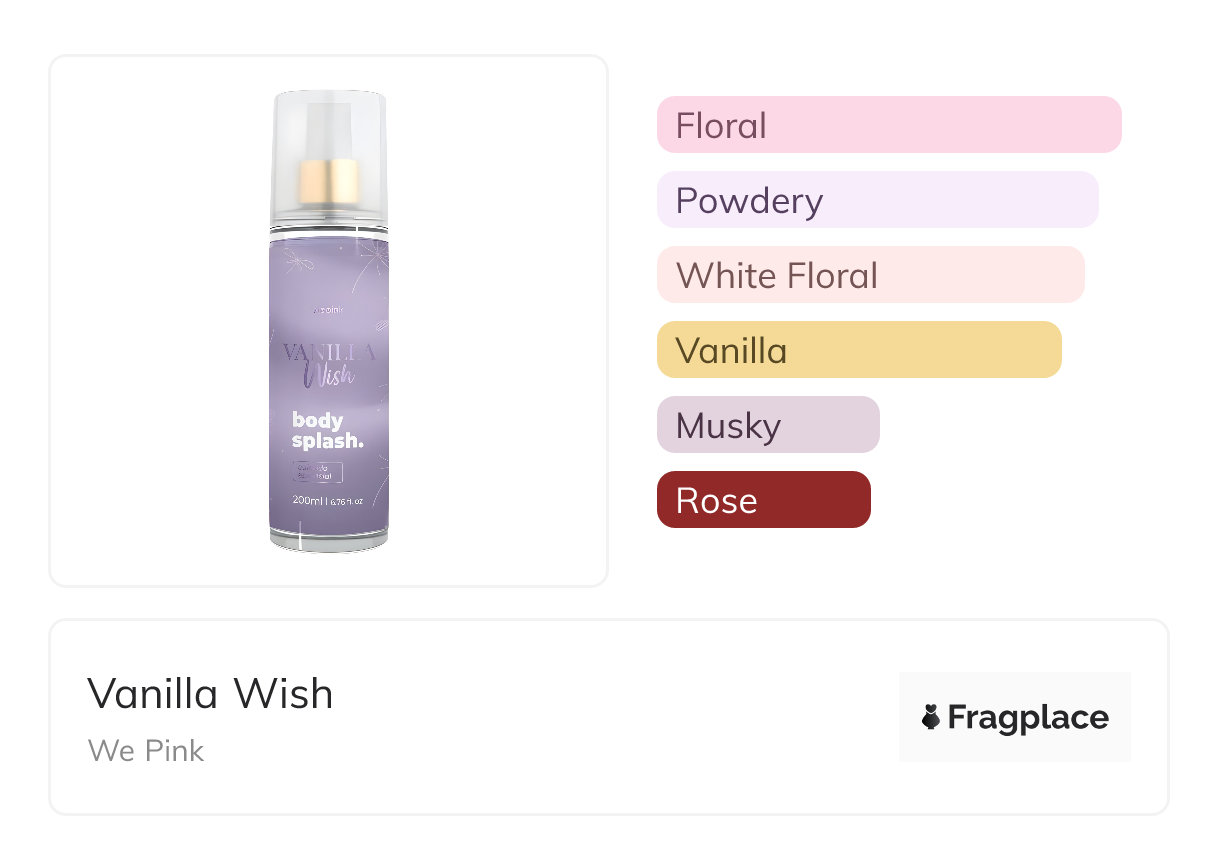Click the small wepink logo on bottle
The width and height of the screenshot is (1218, 864).
(x=329, y=309)
